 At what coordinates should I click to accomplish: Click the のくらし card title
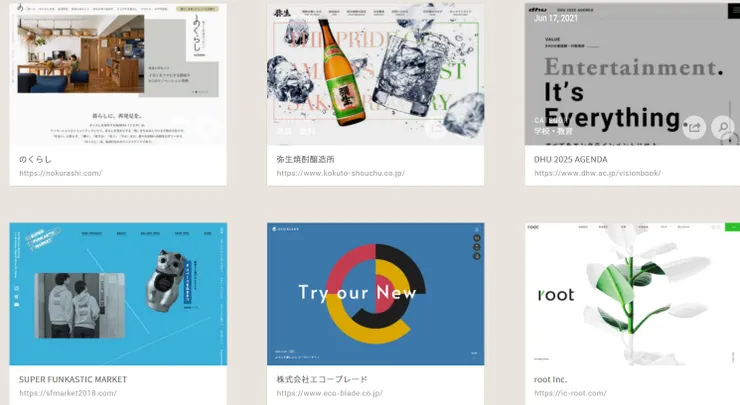tap(35, 160)
